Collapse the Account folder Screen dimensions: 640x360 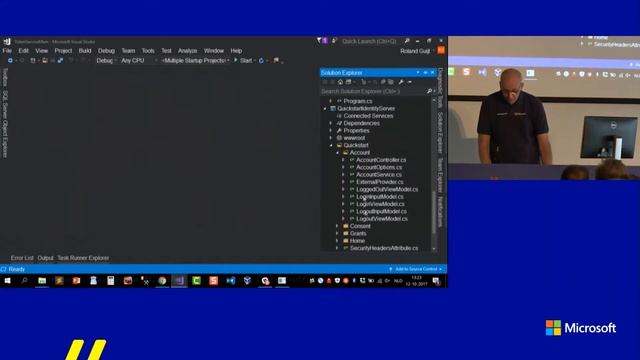coord(338,153)
